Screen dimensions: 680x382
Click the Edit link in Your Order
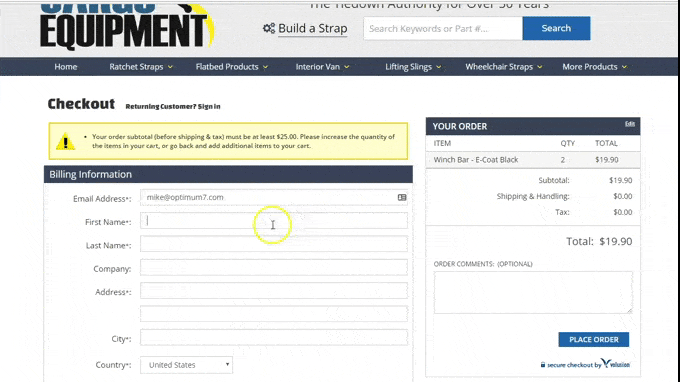[630, 124]
